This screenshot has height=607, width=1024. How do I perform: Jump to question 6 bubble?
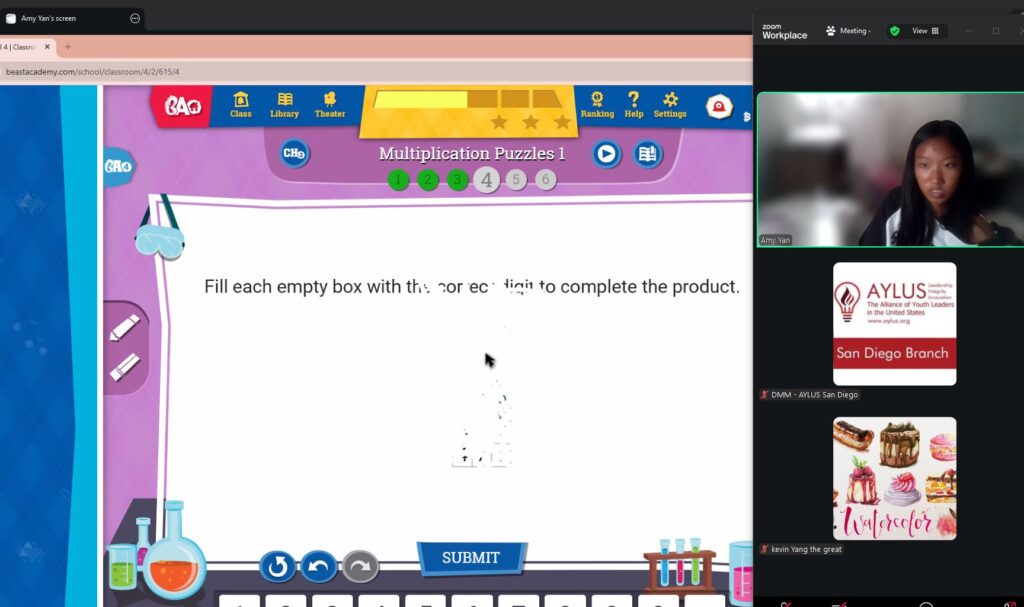pos(545,180)
